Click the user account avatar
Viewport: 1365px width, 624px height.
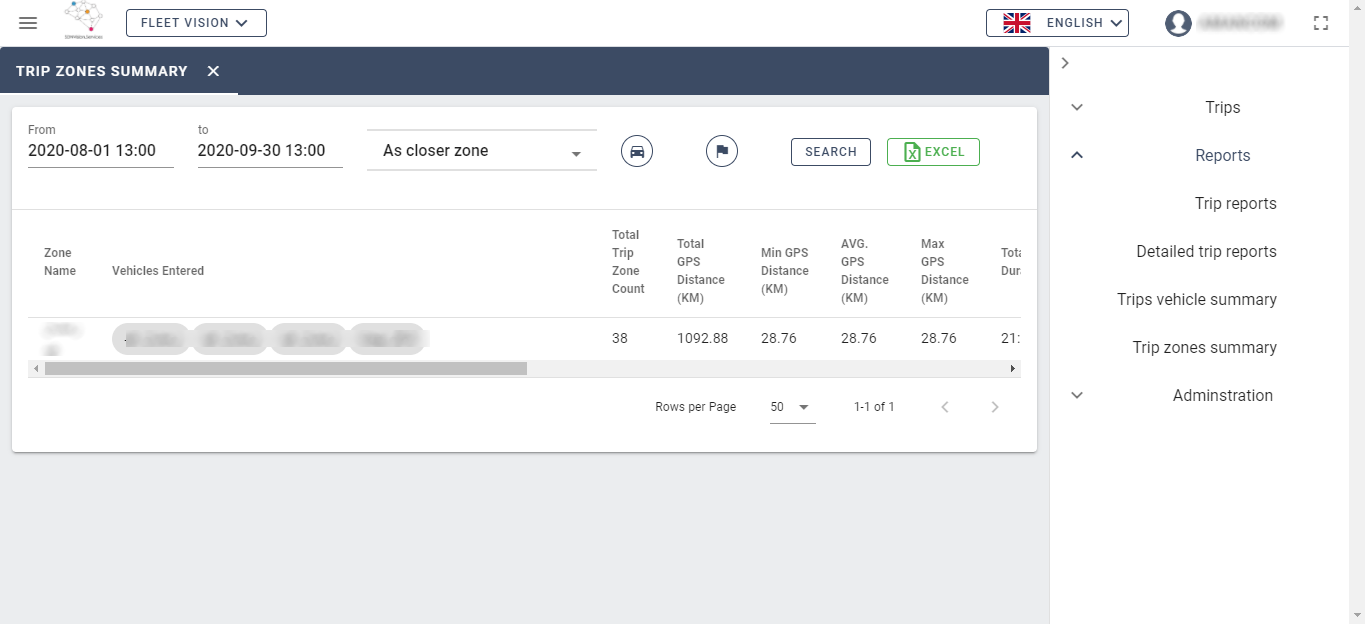coord(1178,23)
